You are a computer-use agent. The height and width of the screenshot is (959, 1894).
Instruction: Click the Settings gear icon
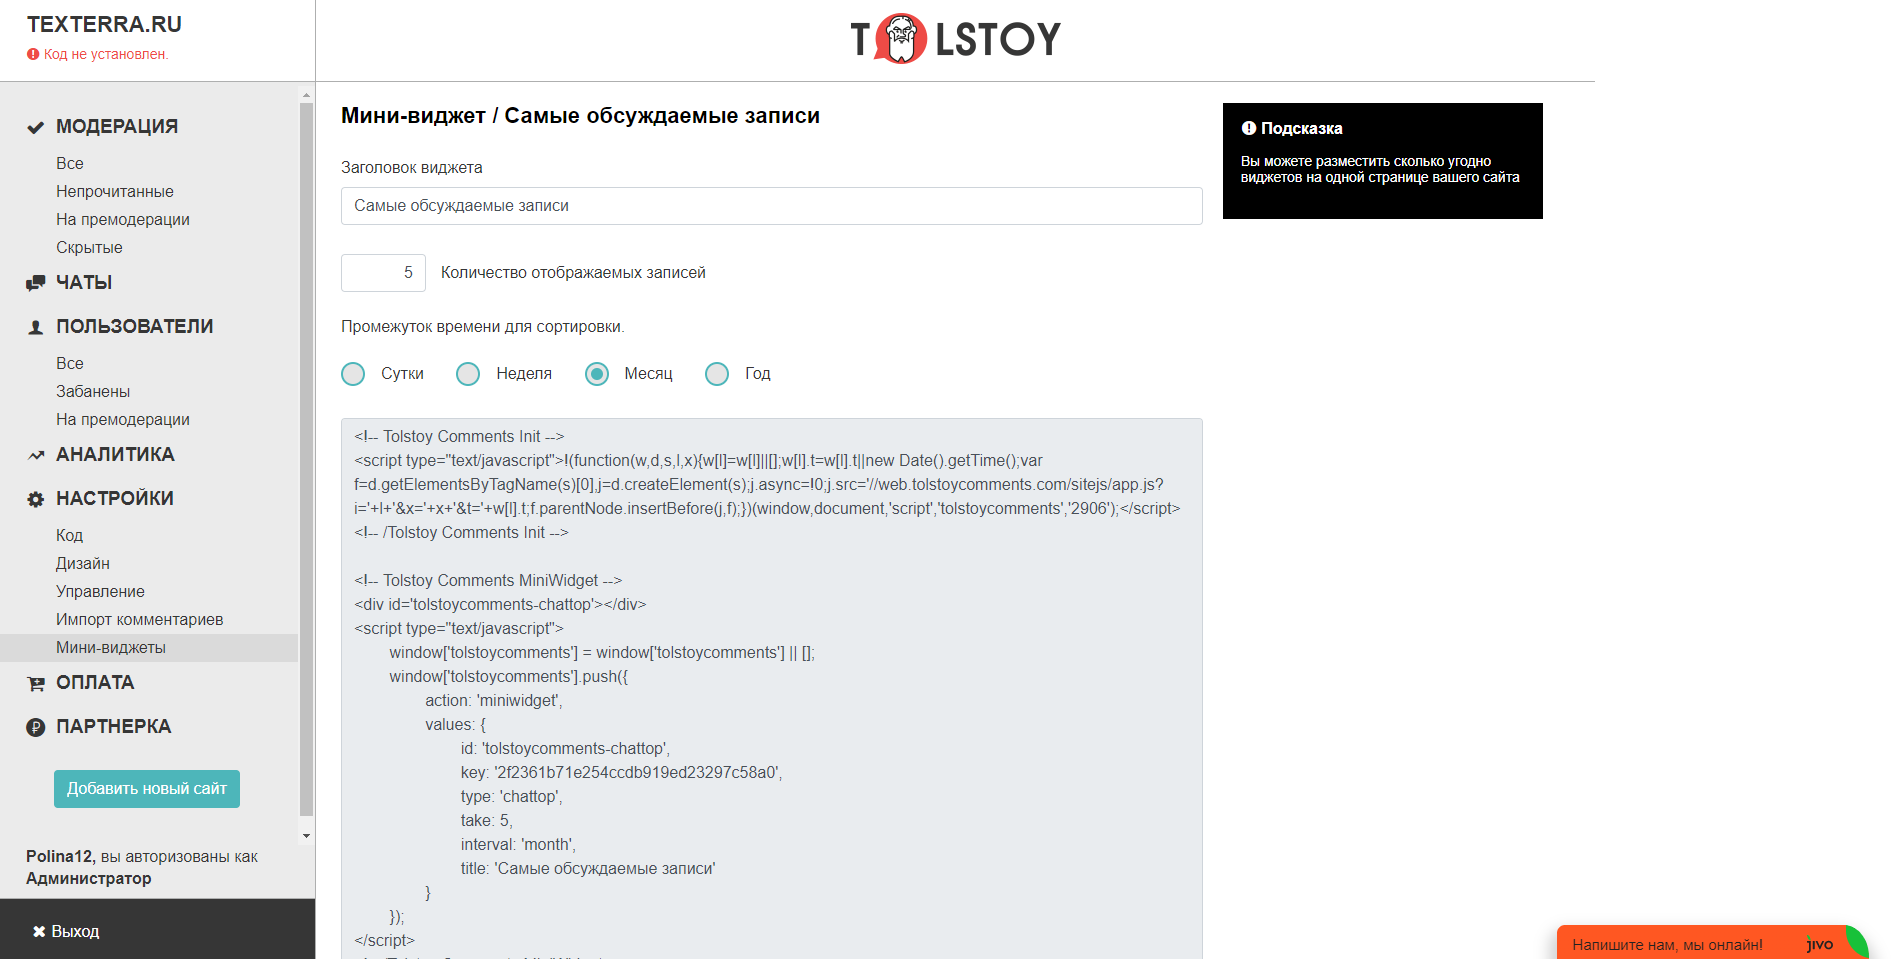[x=35, y=499]
